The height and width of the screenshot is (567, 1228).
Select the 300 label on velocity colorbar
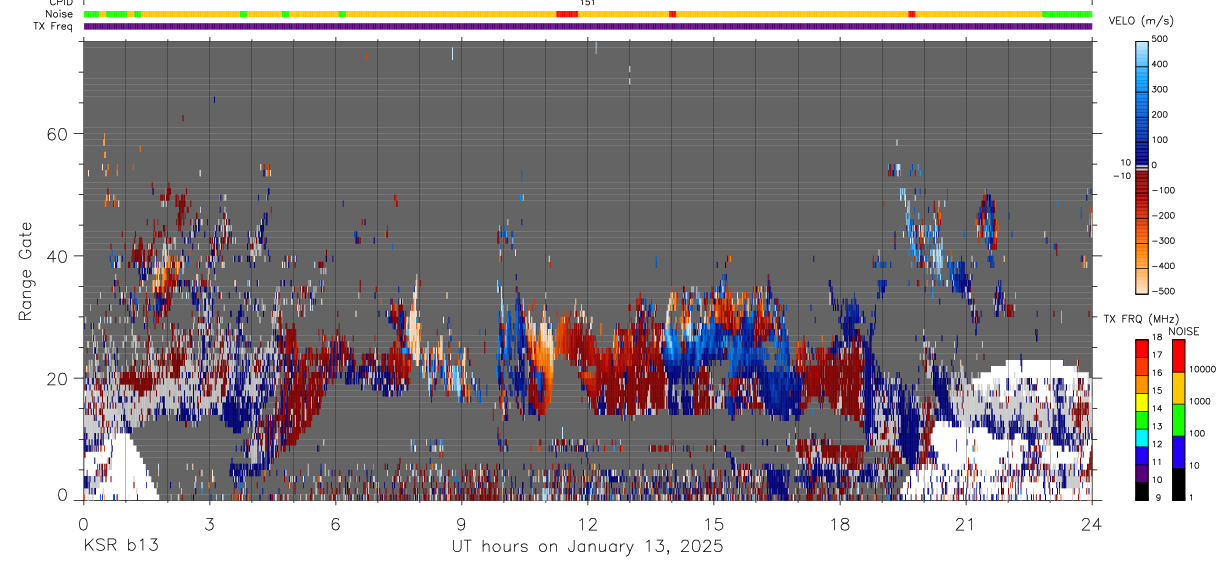[1161, 89]
